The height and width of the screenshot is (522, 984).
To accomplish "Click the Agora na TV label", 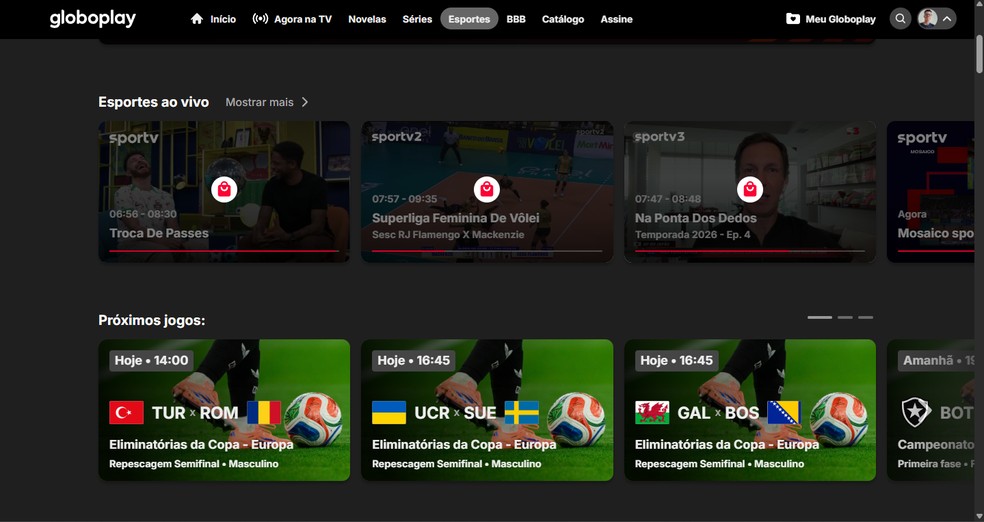I will (x=302, y=19).
